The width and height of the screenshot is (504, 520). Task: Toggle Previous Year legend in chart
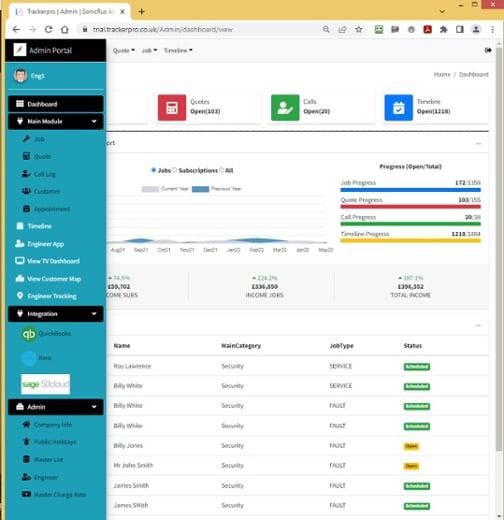click(x=216, y=189)
